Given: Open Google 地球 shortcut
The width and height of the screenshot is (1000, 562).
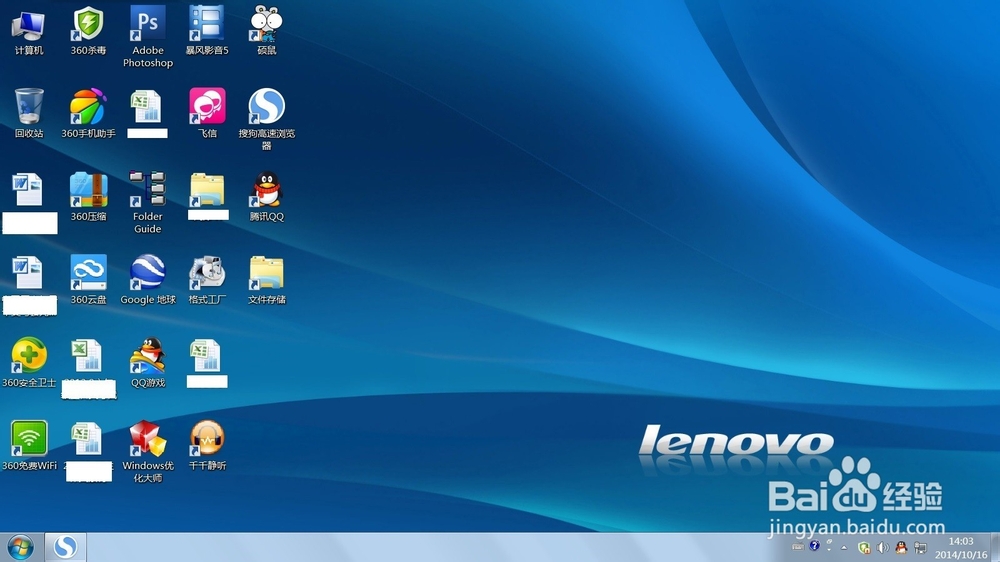Looking at the screenshot, I should pyautogui.click(x=147, y=279).
